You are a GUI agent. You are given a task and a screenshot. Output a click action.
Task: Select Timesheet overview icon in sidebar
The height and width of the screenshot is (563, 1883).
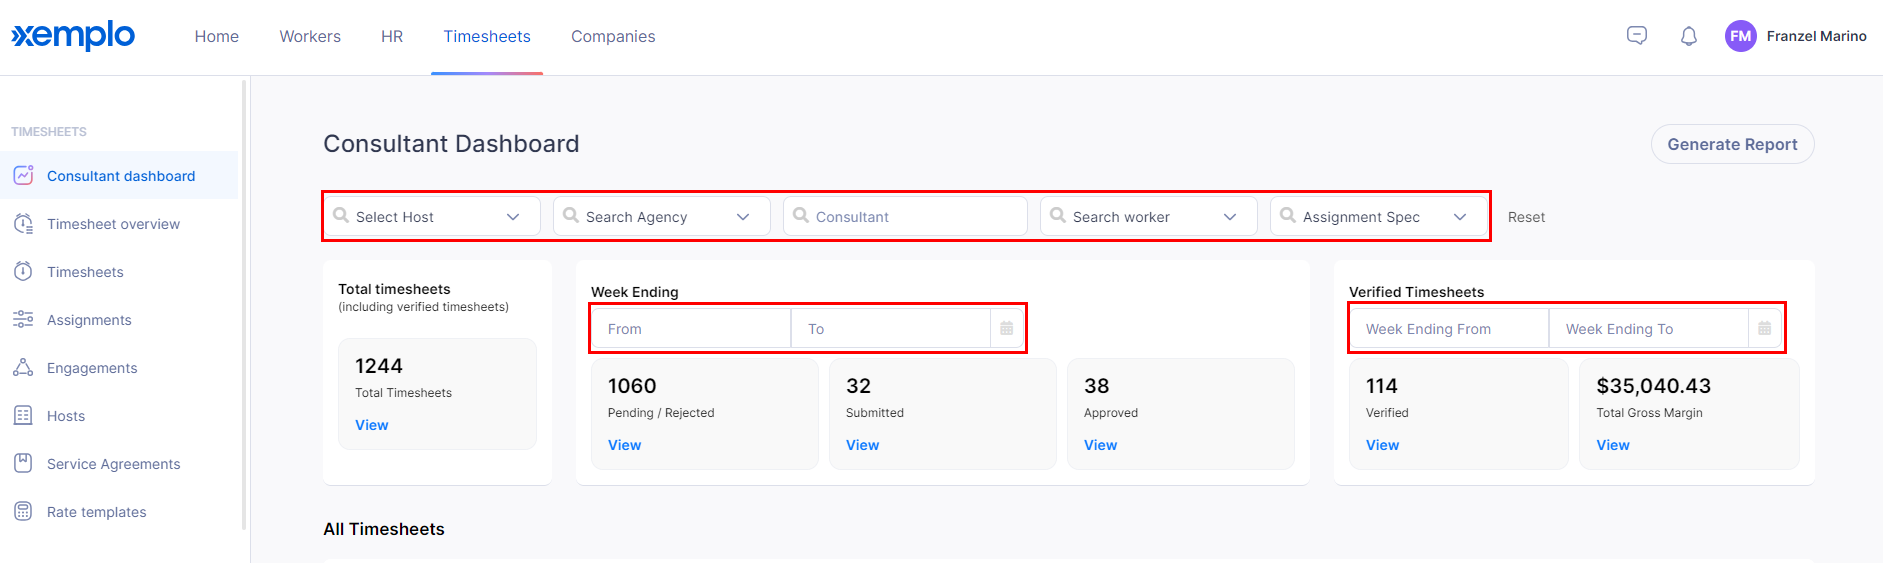coord(23,224)
